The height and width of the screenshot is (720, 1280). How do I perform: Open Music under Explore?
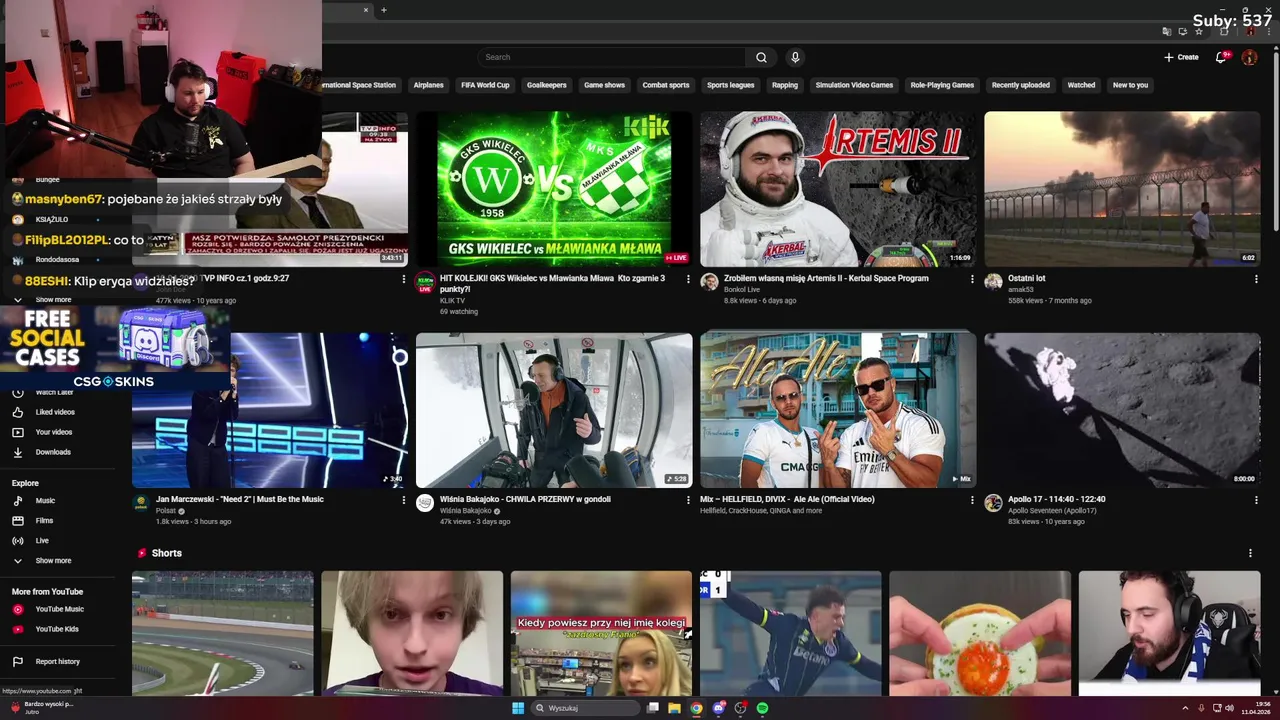pos(45,500)
